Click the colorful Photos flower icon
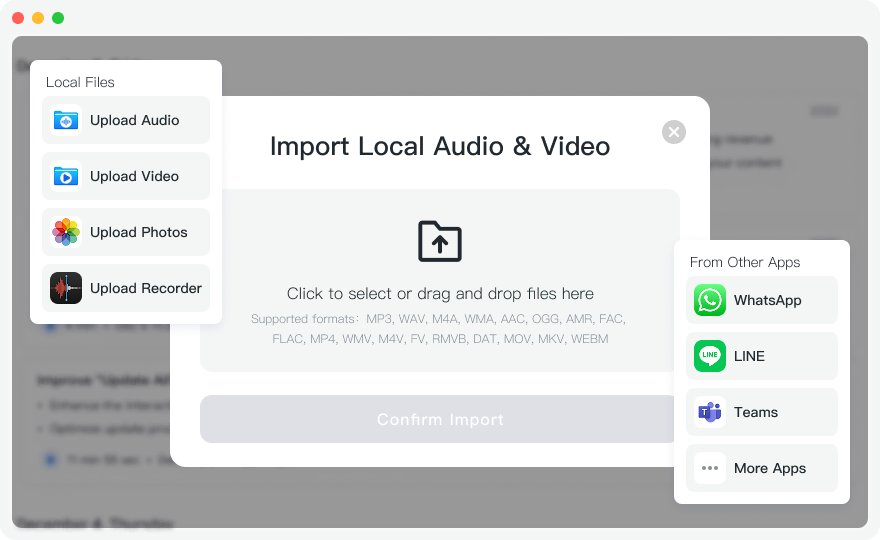This screenshot has width=880, height=540. point(66,232)
